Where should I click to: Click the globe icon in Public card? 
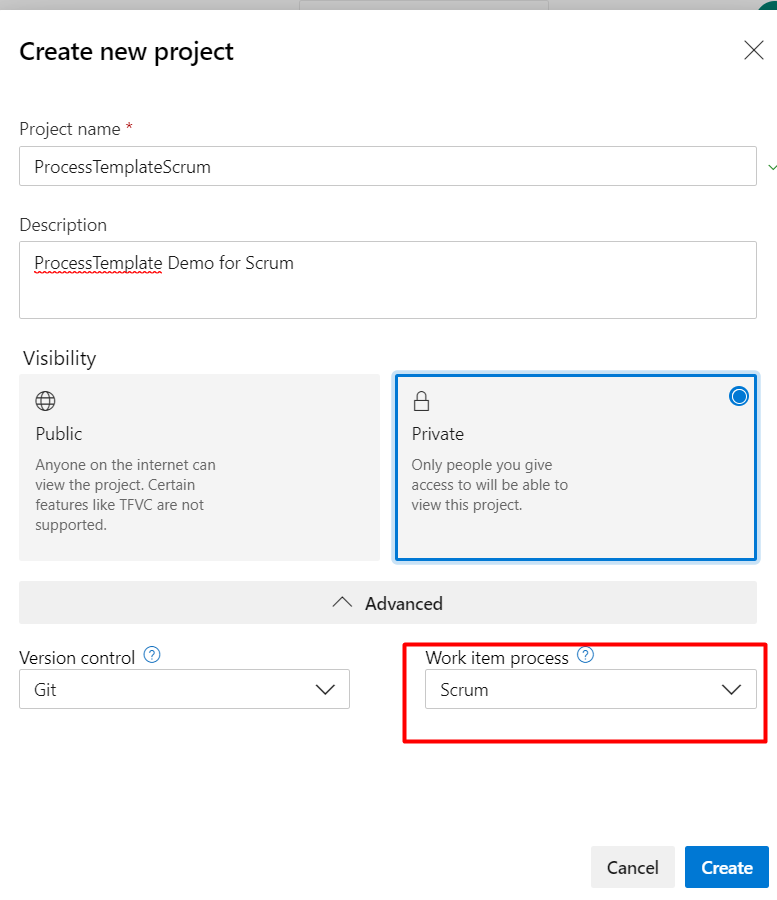pyautogui.click(x=45, y=401)
